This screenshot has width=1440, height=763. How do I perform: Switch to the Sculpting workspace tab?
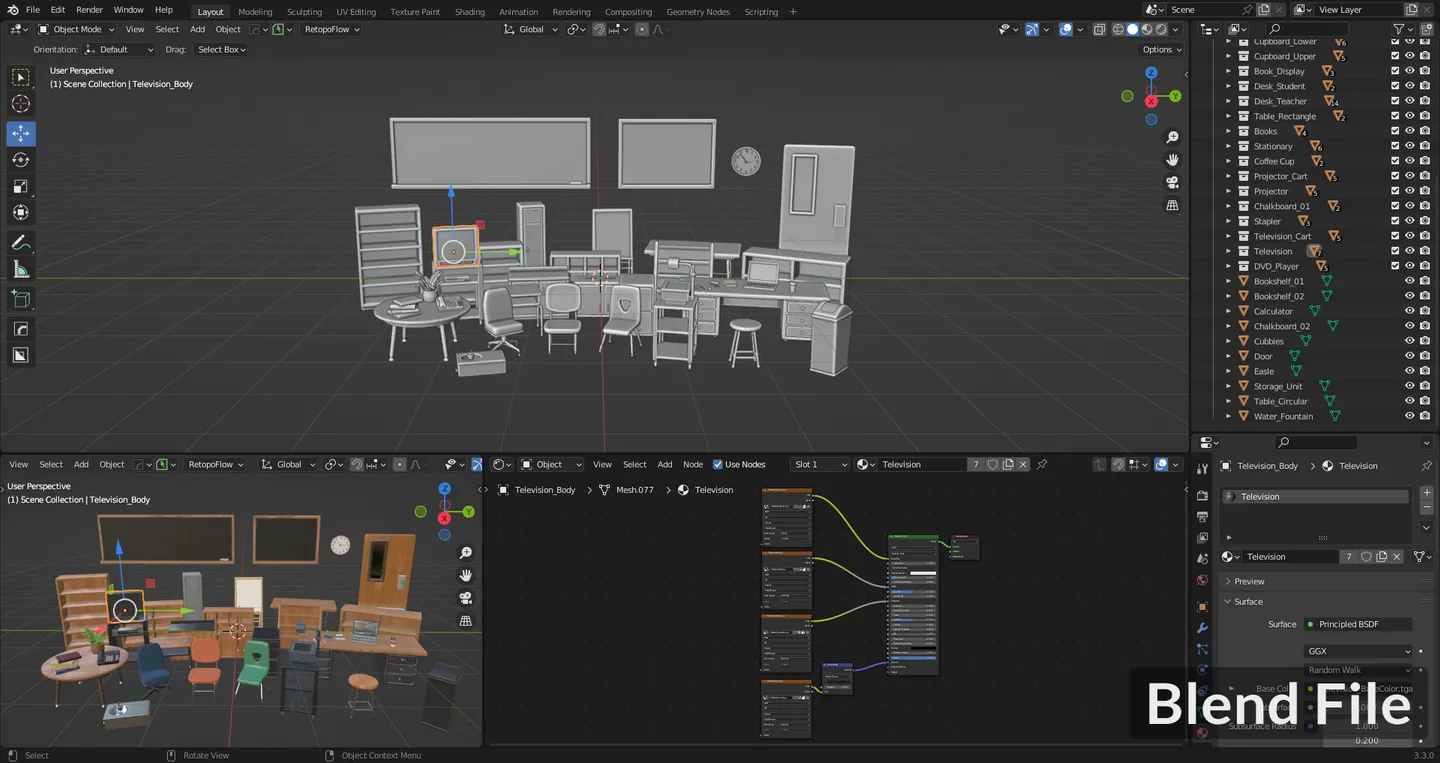[x=304, y=12]
